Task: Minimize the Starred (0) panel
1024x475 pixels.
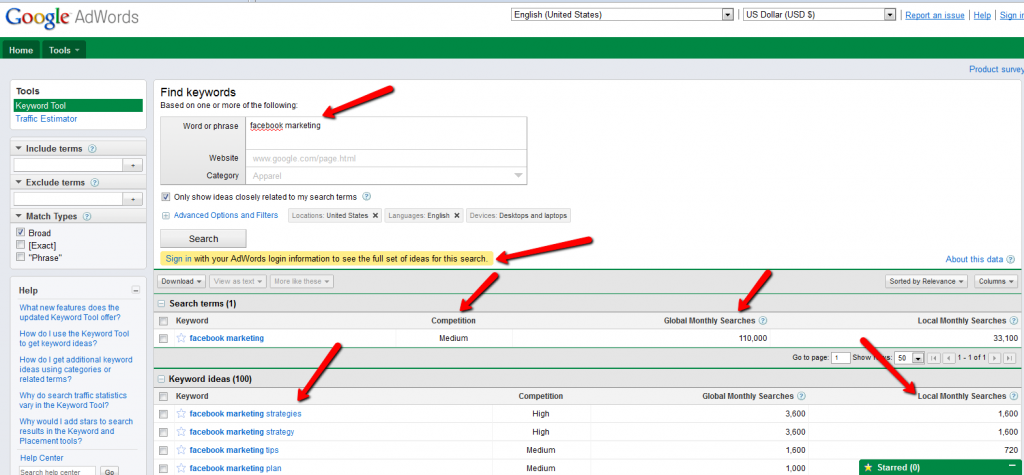Action: (1012, 465)
